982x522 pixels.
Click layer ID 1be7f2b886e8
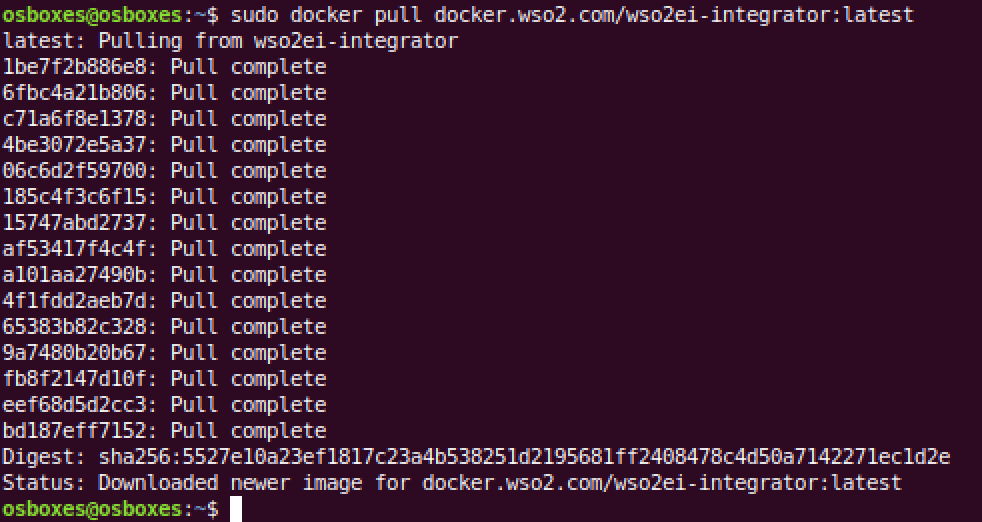click(80, 67)
